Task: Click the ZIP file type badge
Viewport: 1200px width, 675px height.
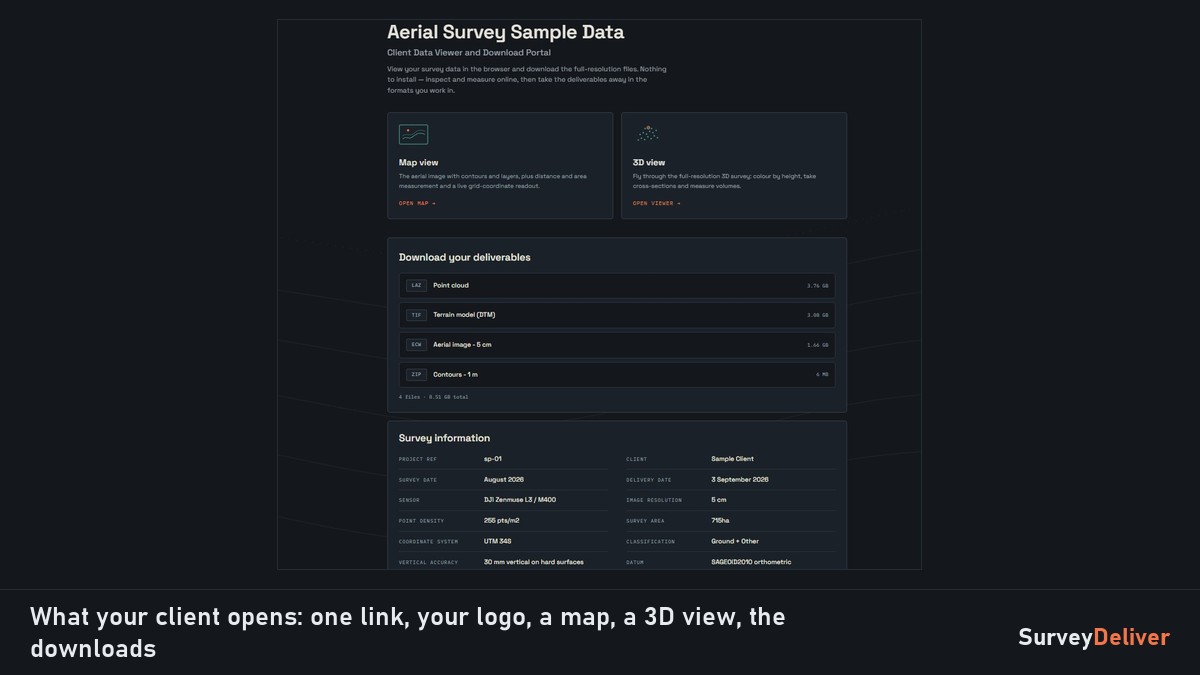Action: (x=416, y=374)
